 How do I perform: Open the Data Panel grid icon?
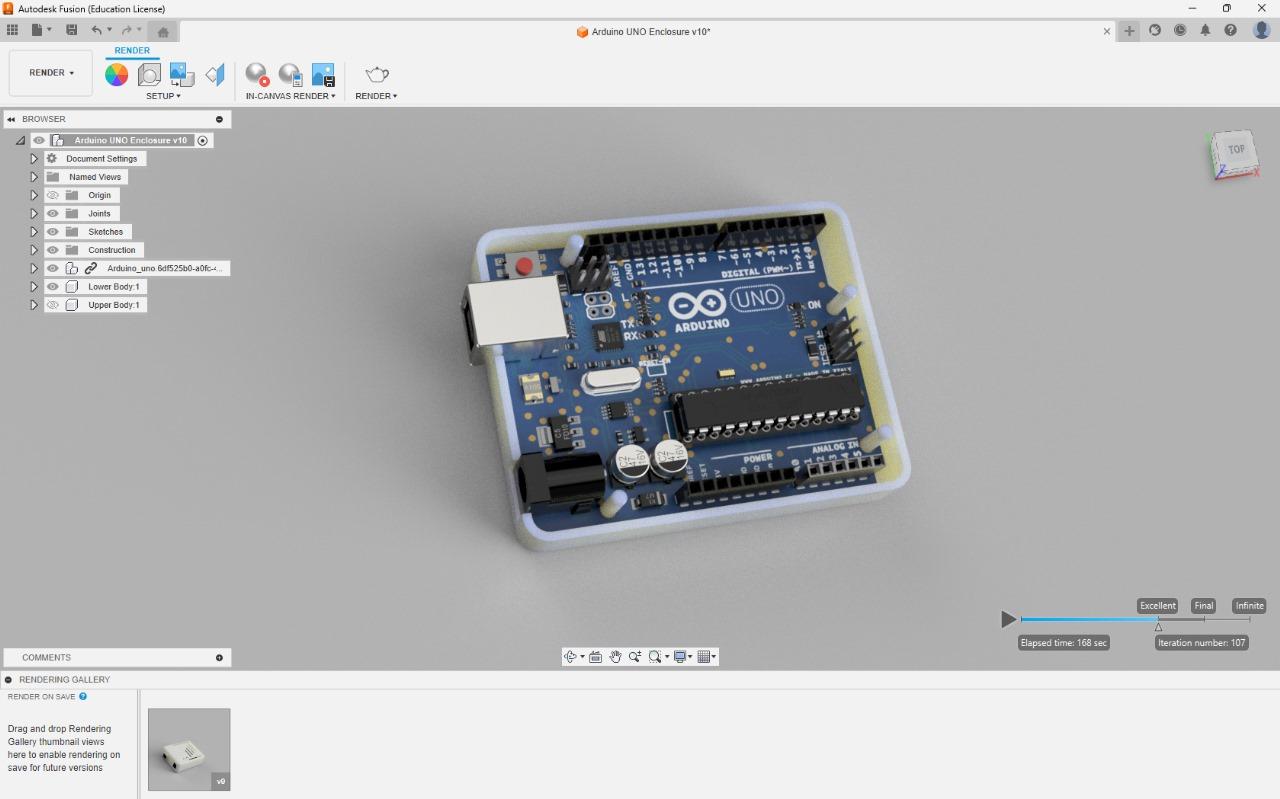point(12,31)
